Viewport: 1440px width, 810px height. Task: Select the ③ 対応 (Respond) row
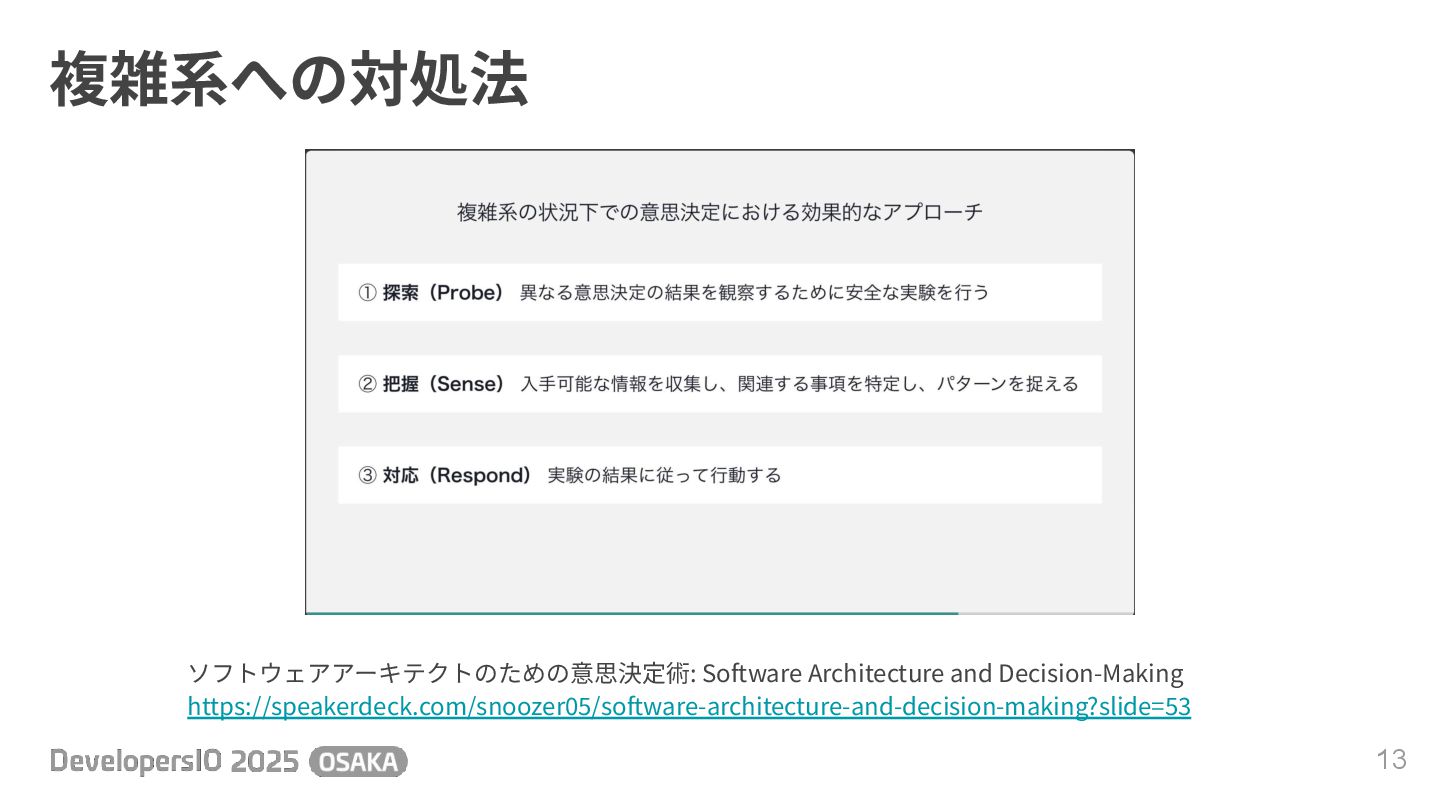pos(720,475)
